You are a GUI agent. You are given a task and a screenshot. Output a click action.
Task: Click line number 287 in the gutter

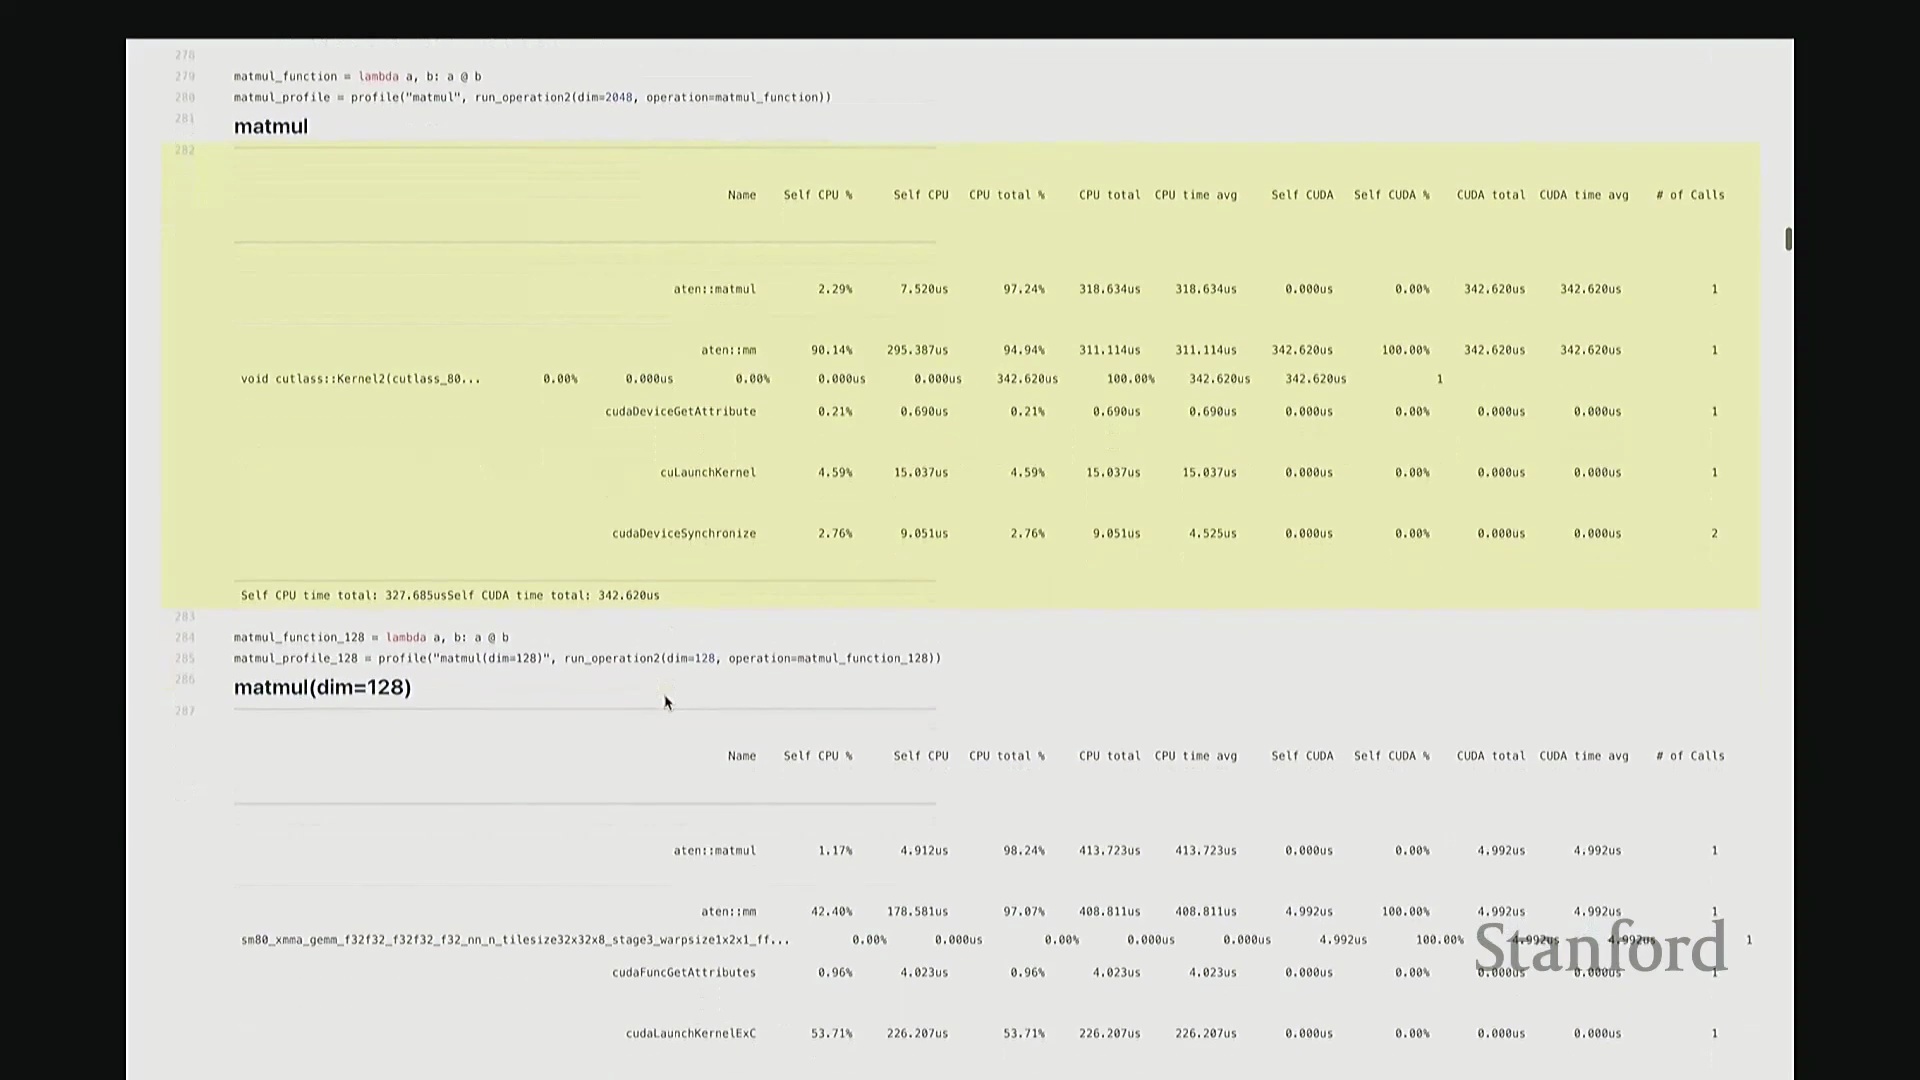click(x=185, y=711)
